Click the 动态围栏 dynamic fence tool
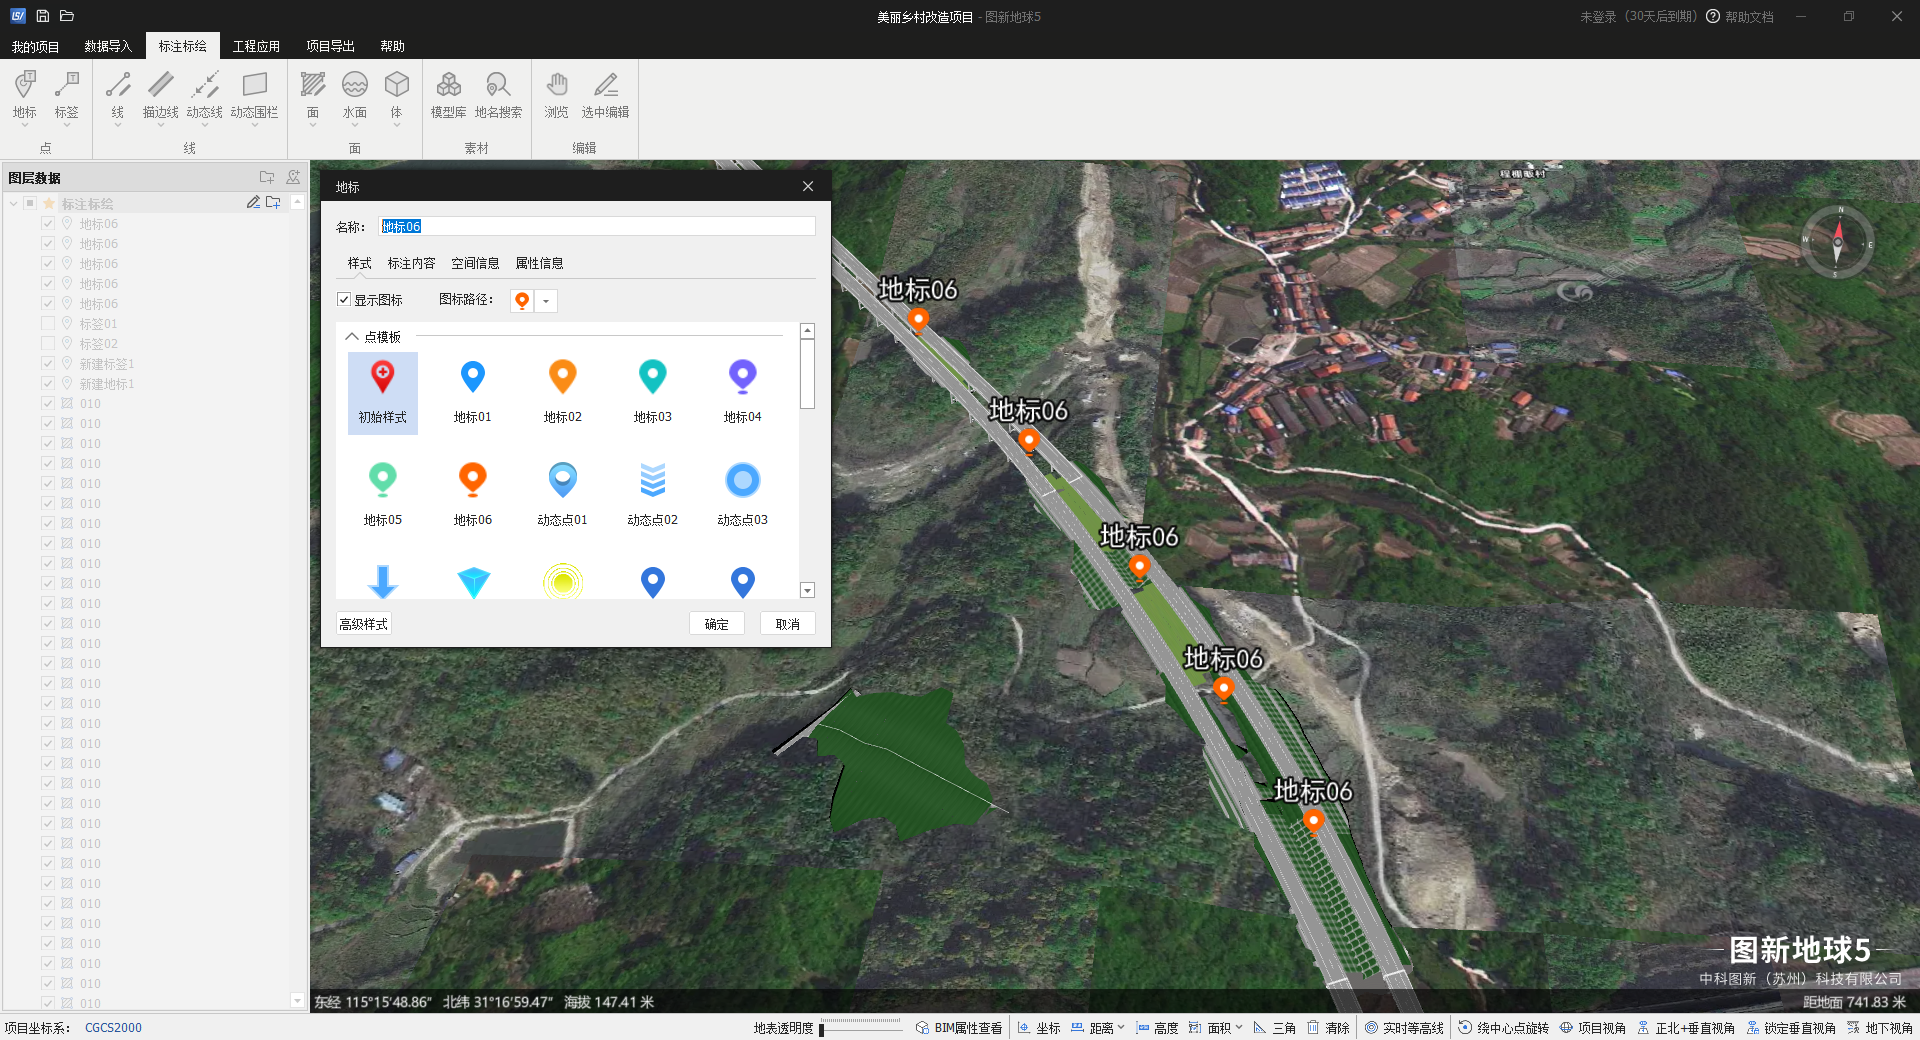This screenshot has width=1920, height=1040. [x=254, y=95]
